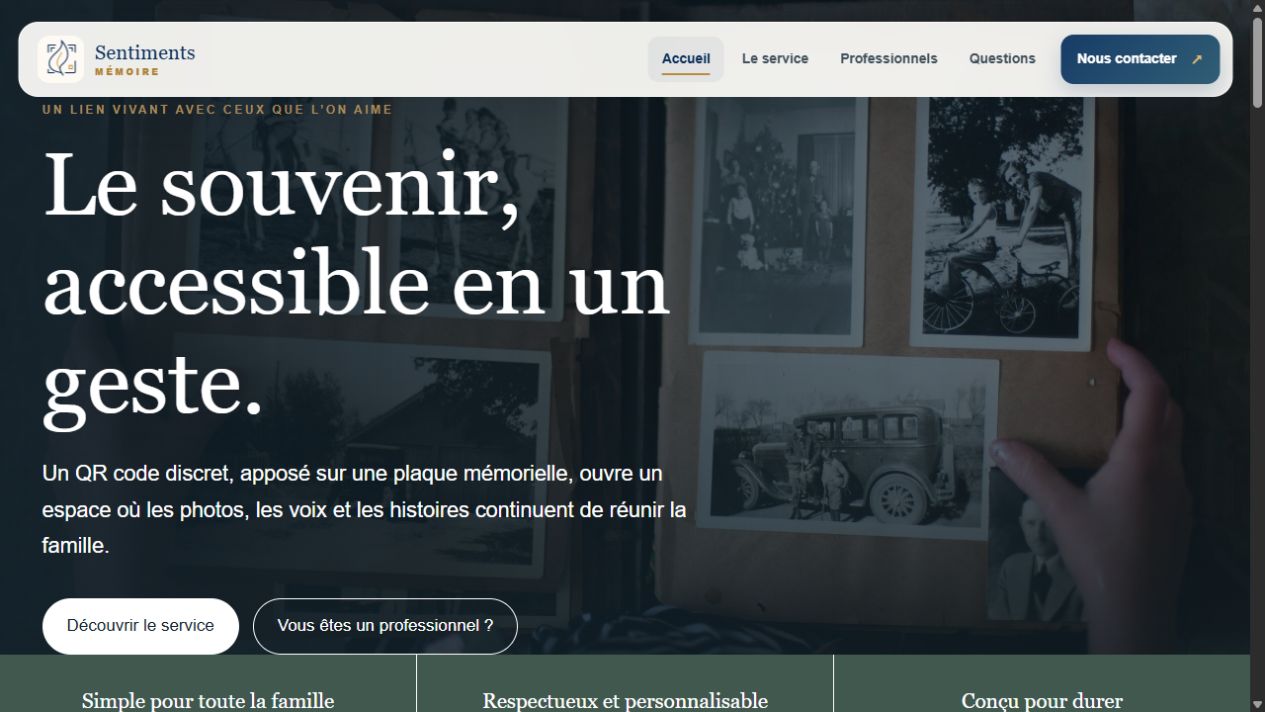The width and height of the screenshot is (1265, 712).
Task: Open the Questions nav link
Action: point(1002,59)
